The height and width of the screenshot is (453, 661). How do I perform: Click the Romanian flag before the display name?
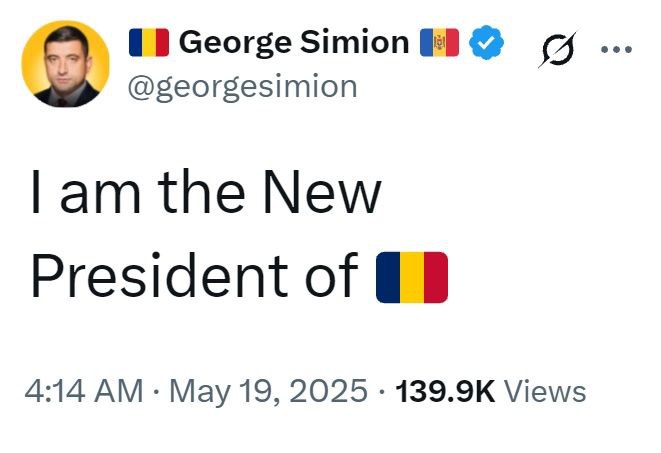pyautogui.click(x=149, y=42)
